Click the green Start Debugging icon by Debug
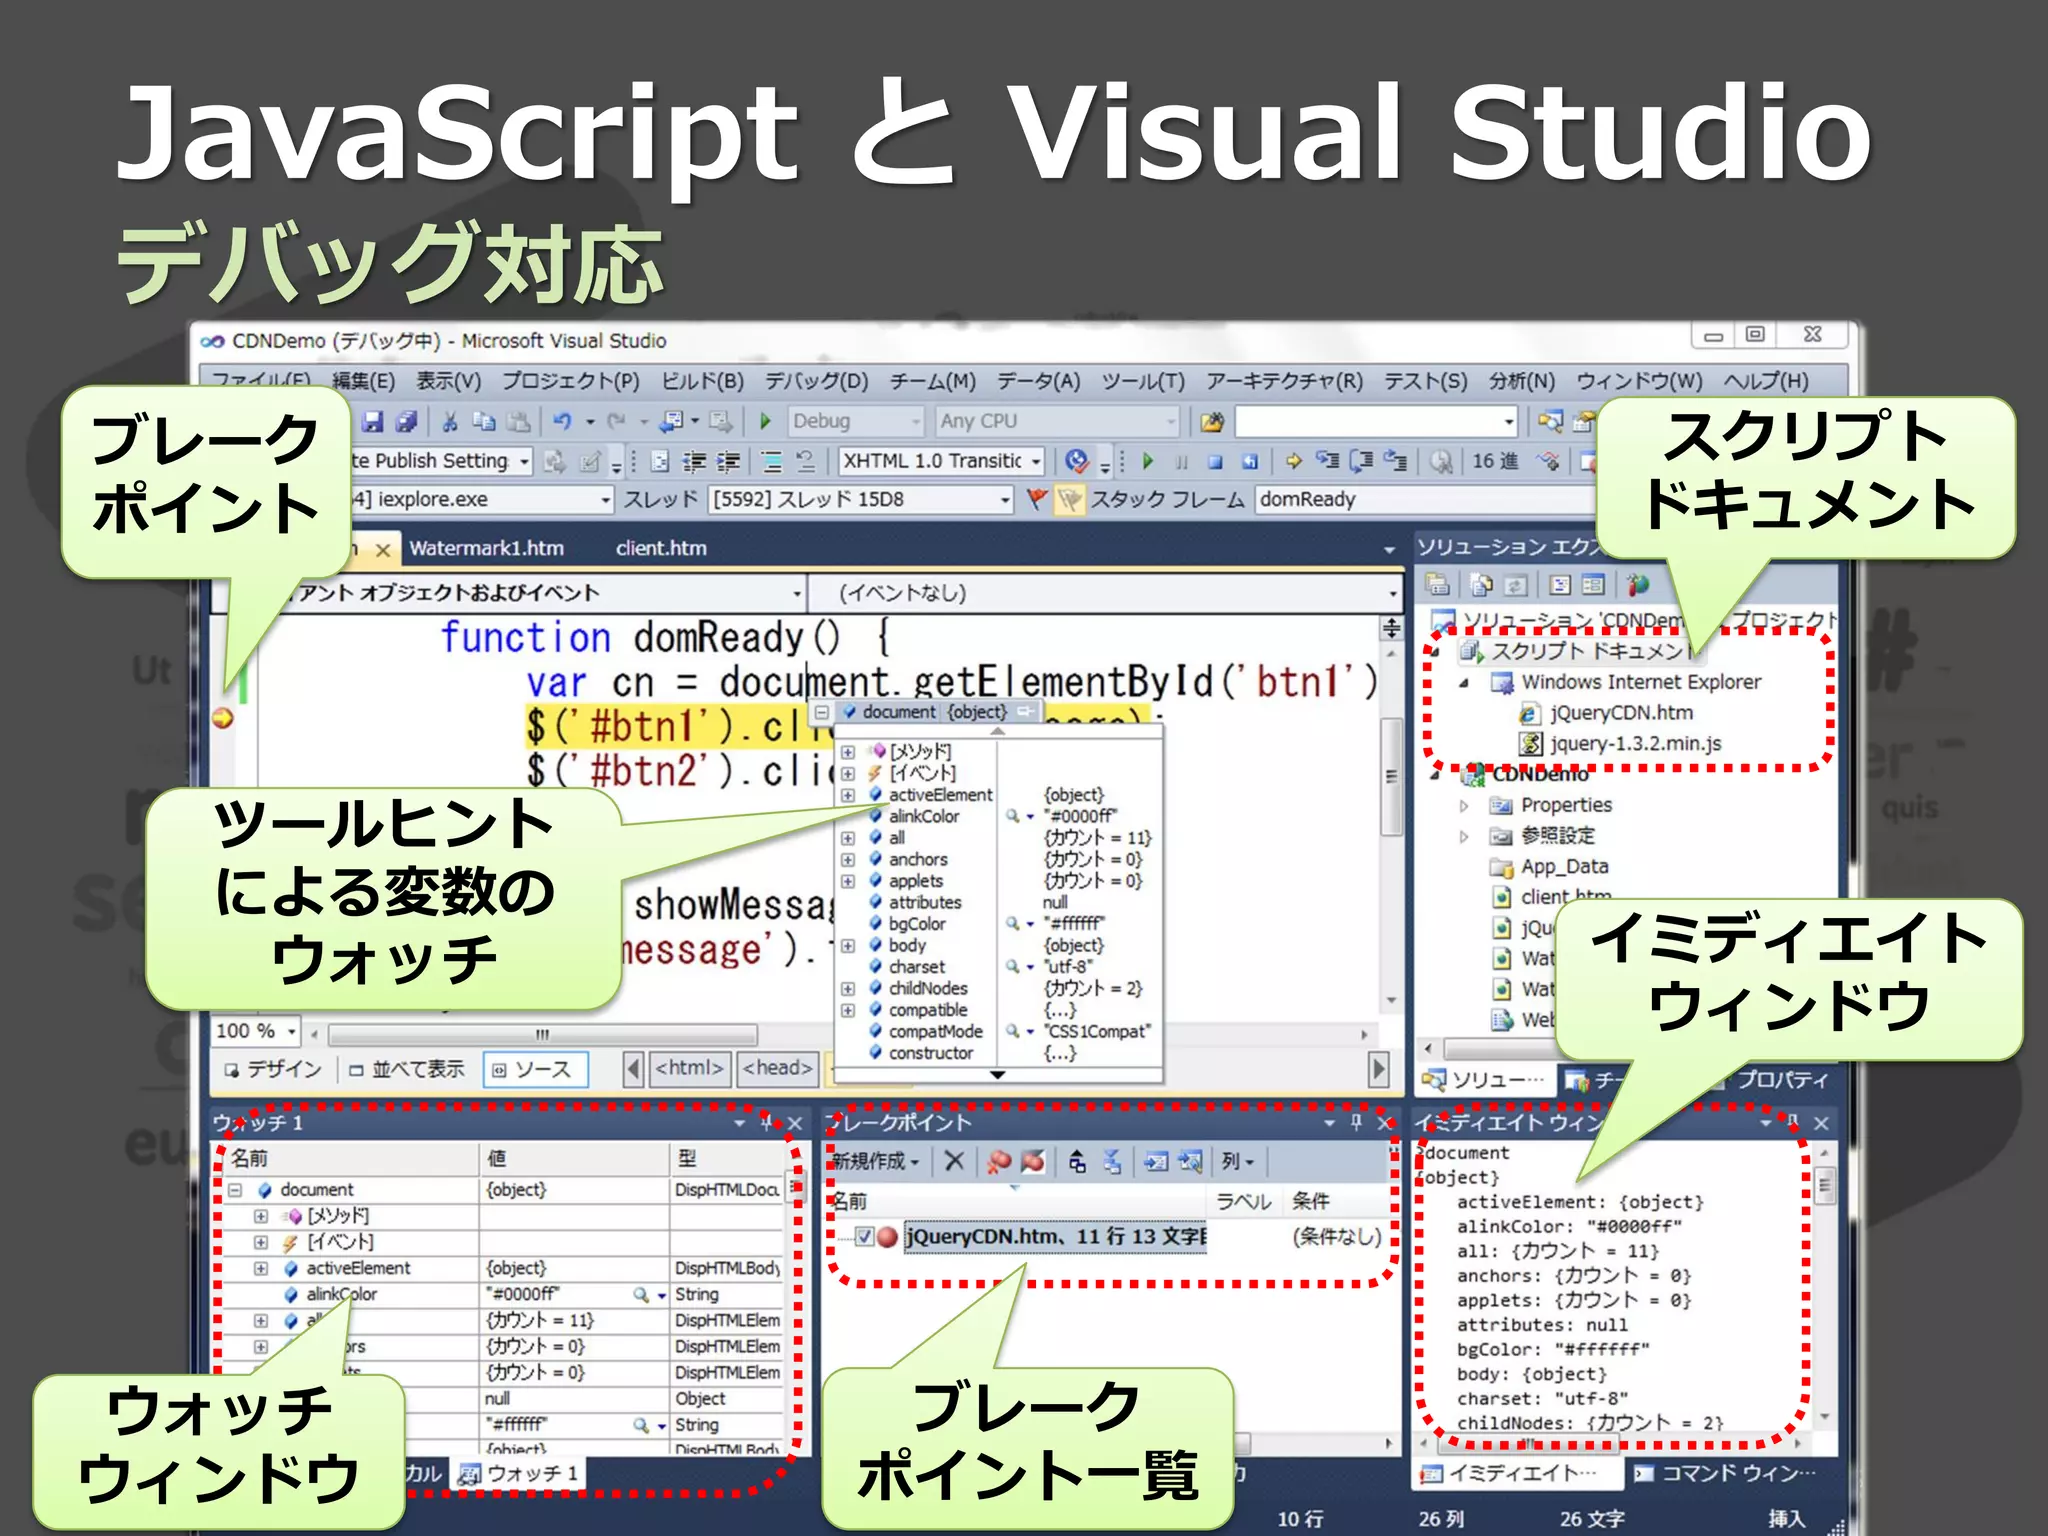This screenshot has width=2048, height=1536. 766,421
